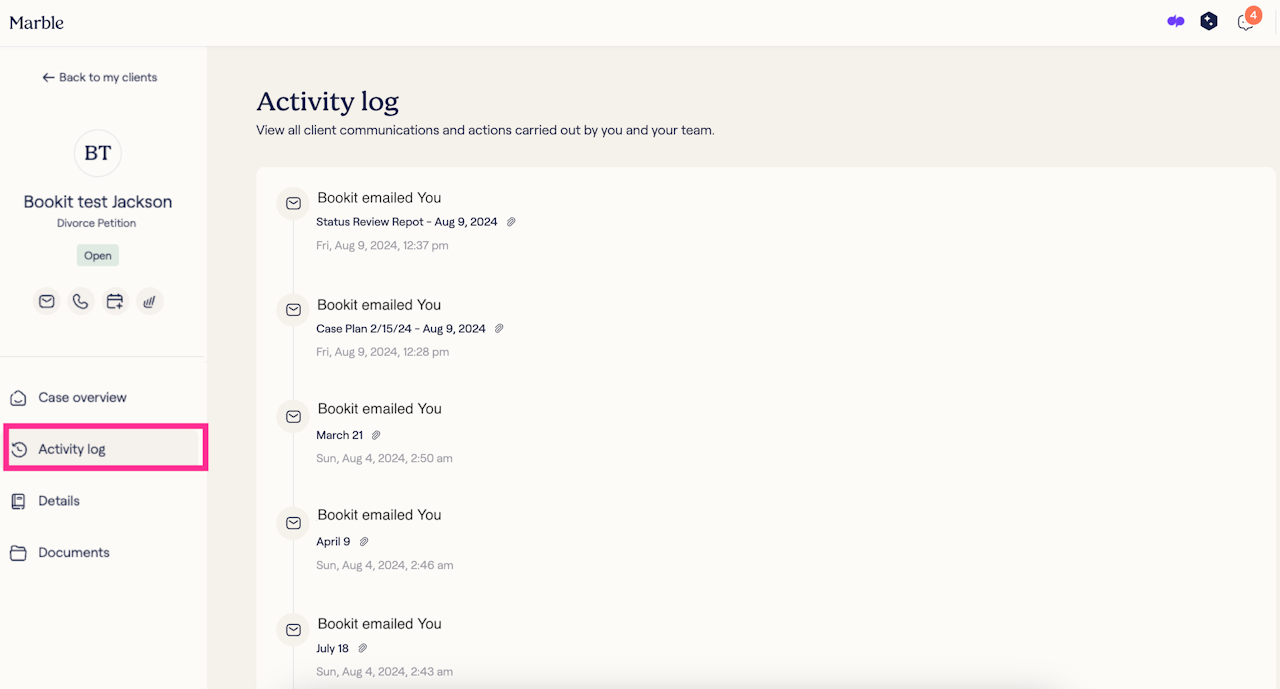This screenshot has height=689, width=1280.
Task: Click the striped icon beside the calendar icon
Action: click(149, 301)
